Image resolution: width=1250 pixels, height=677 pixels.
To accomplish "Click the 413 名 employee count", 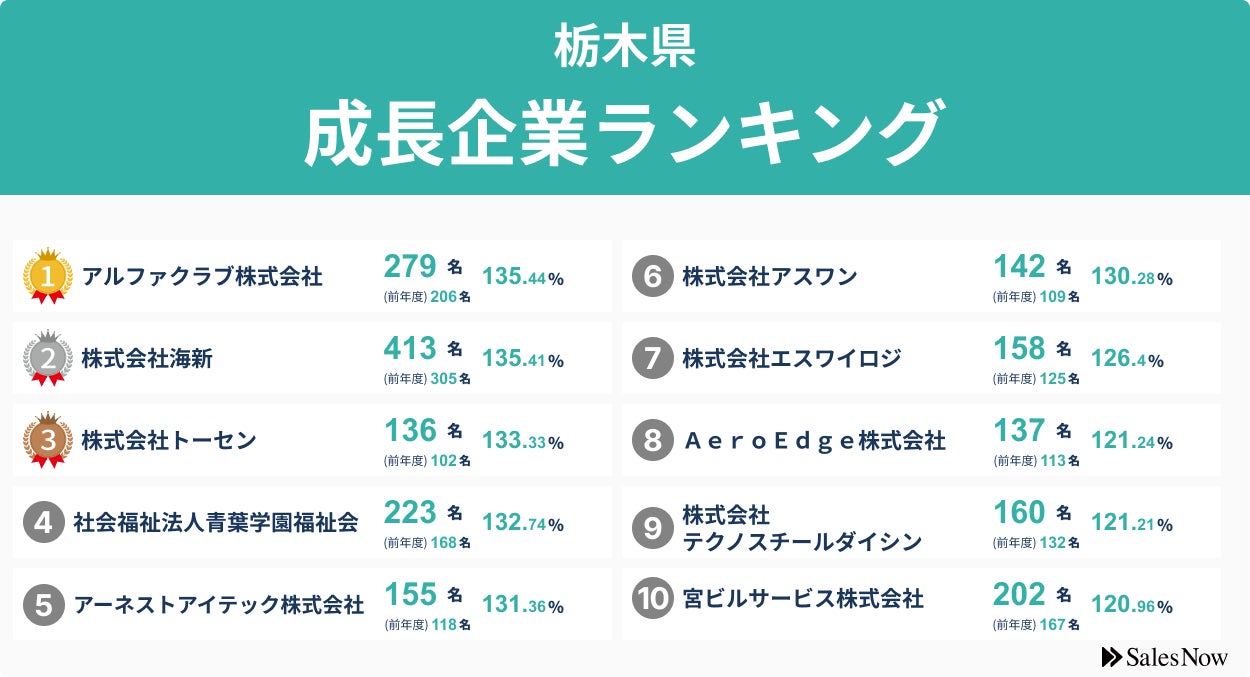I will pos(424,348).
